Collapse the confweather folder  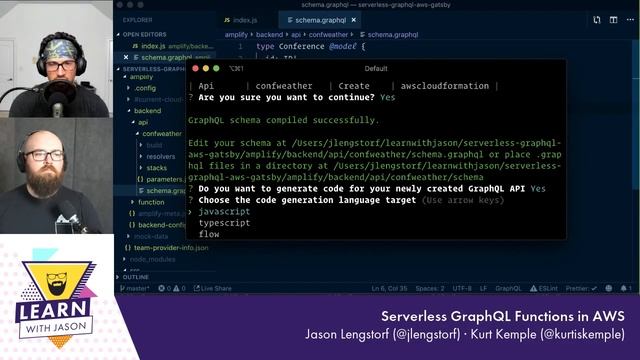[x=162, y=134]
